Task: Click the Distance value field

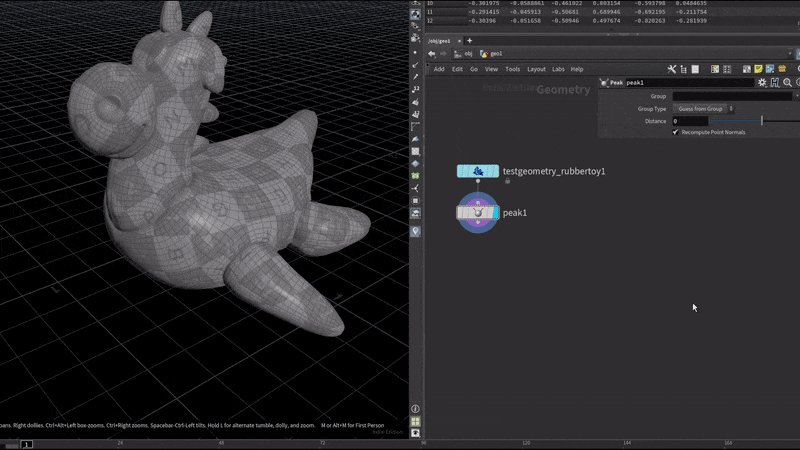Action: click(690, 121)
